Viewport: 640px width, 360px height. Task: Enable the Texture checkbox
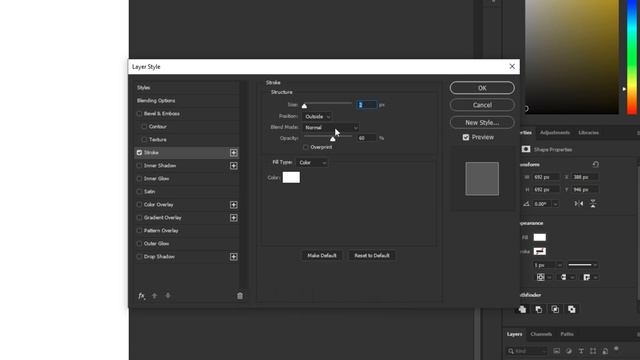(x=144, y=140)
